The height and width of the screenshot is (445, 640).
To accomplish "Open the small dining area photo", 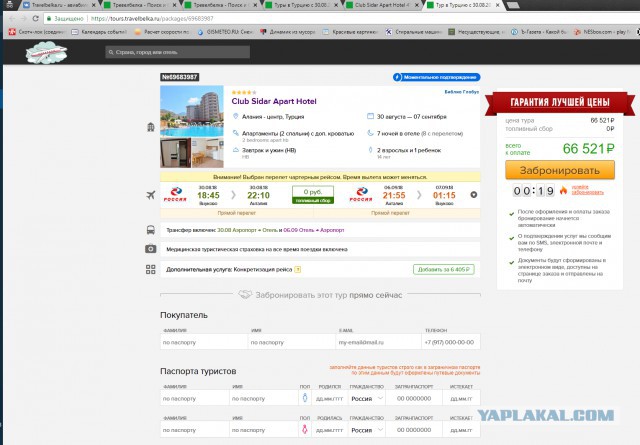I will click(208, 153).
